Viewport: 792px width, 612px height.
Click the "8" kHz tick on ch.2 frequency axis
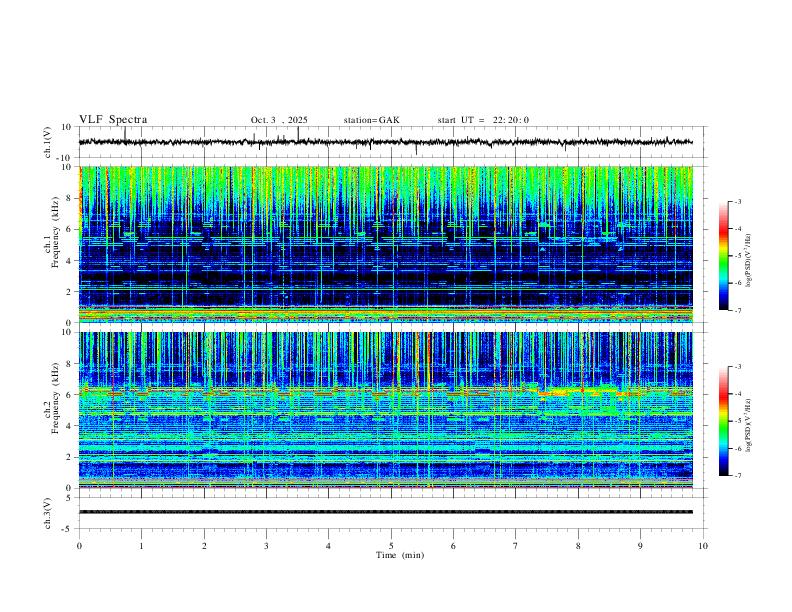tap(69, 364)
